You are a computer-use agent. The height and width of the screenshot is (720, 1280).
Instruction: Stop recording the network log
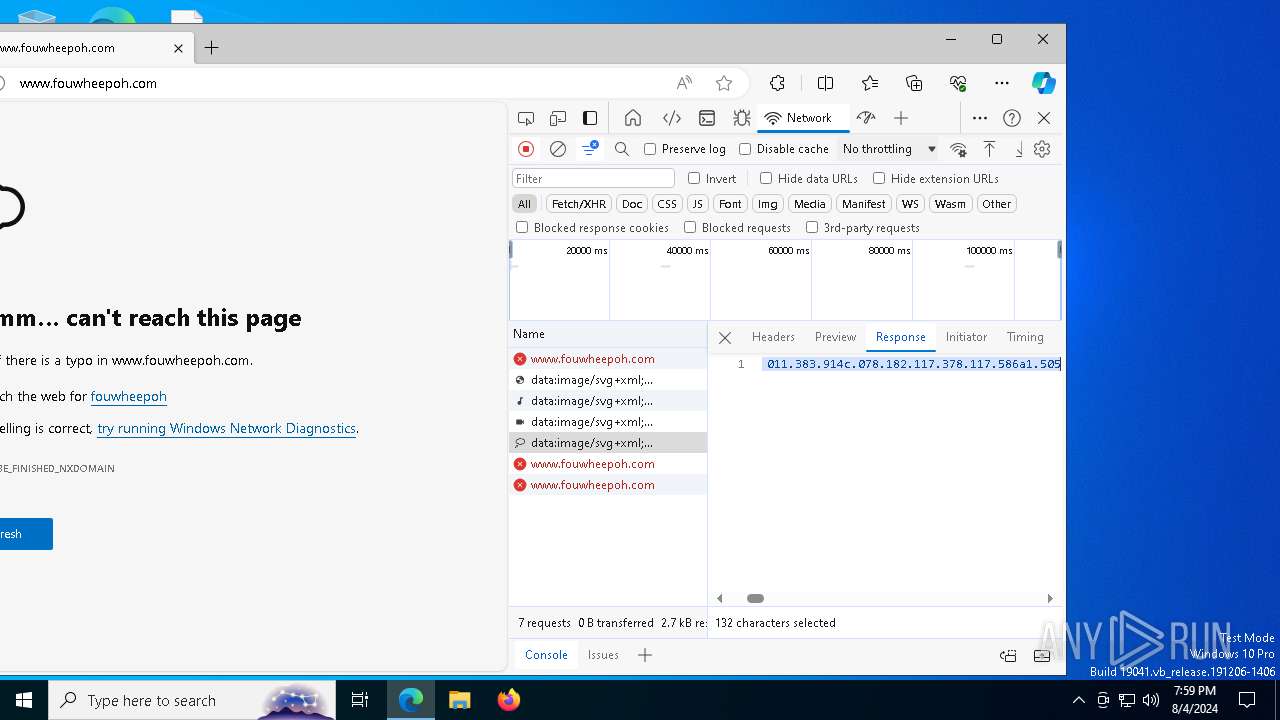point(526,149)
